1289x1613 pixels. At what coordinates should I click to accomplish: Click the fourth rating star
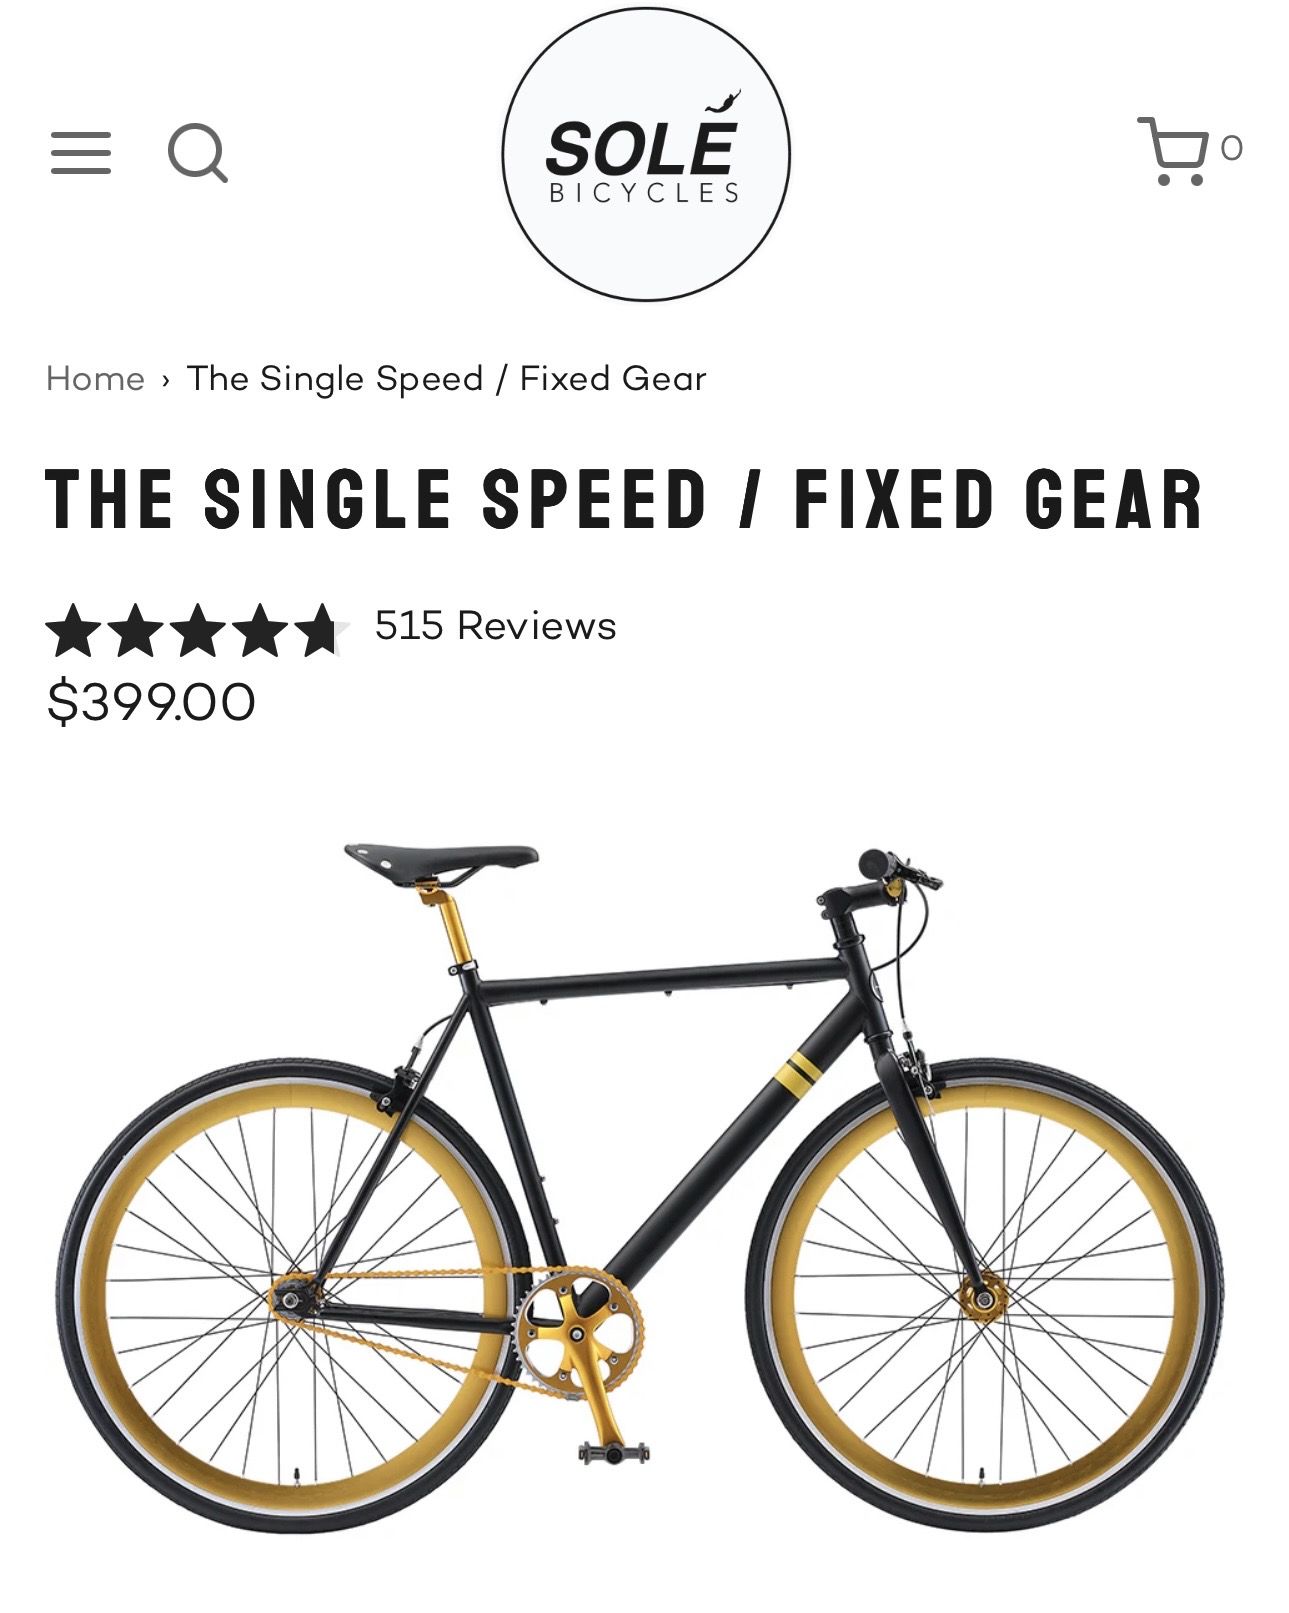[259, 629]
